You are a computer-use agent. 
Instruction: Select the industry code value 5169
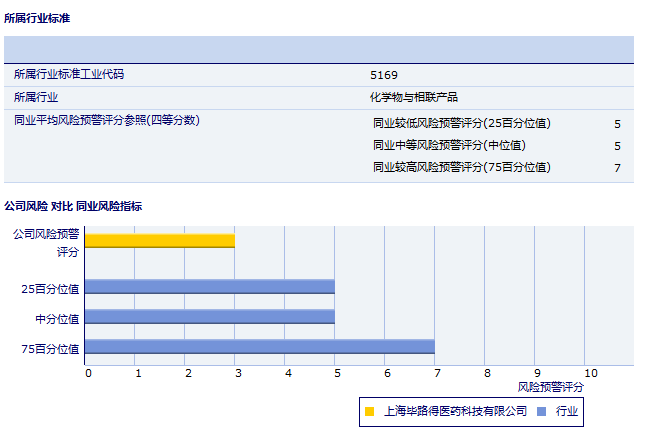tap(384, 75)
